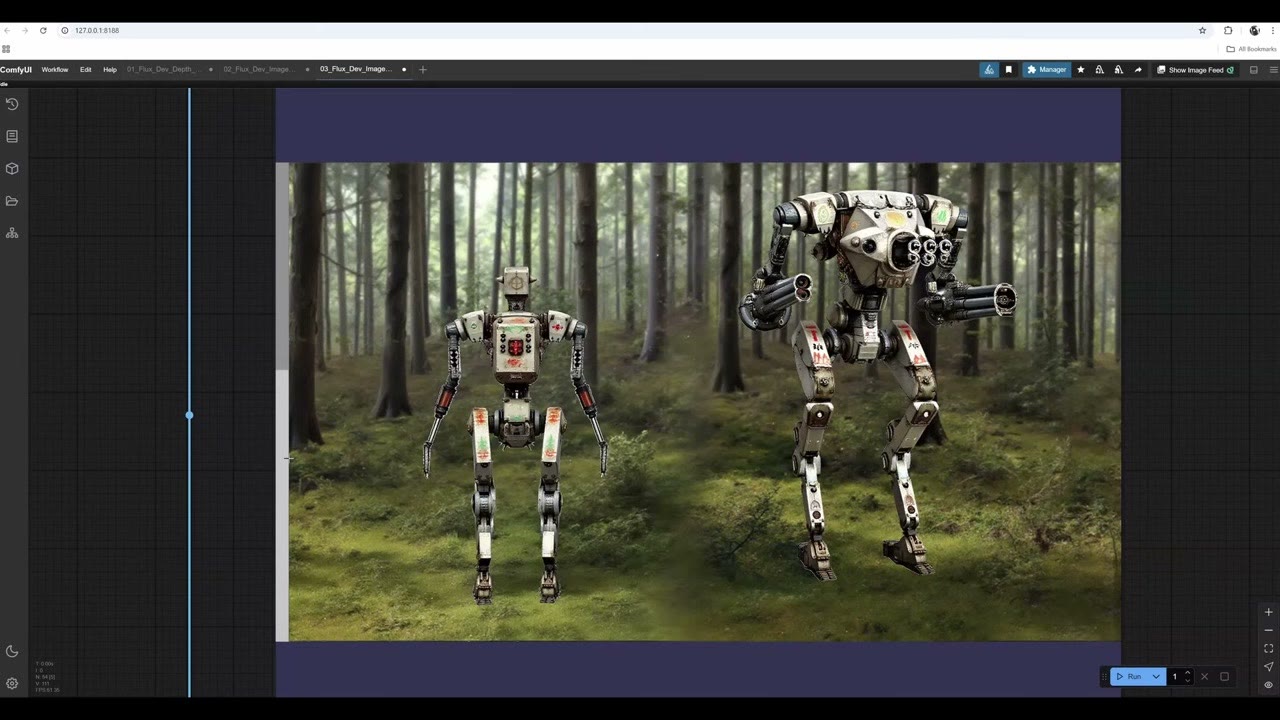Click the star favorites icon
This screenshot has width=1280, height=720.
tap(1081, 70)
